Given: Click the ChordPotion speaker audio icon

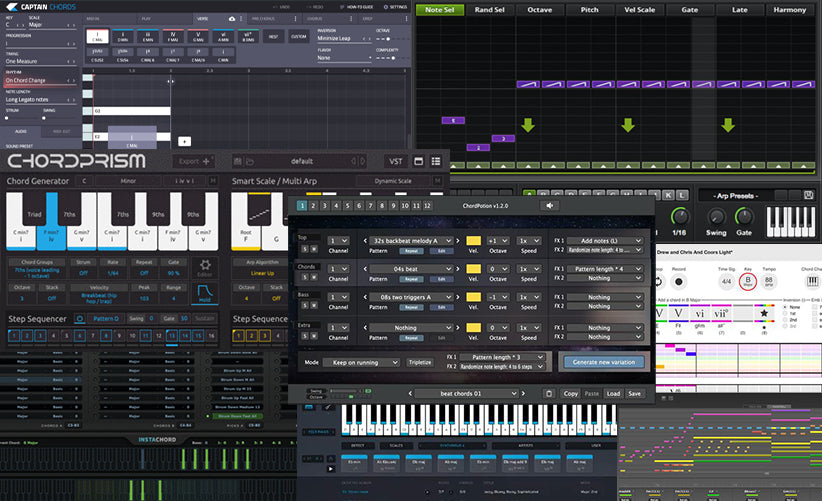Looking at the screenshot, I should point(549,205).
